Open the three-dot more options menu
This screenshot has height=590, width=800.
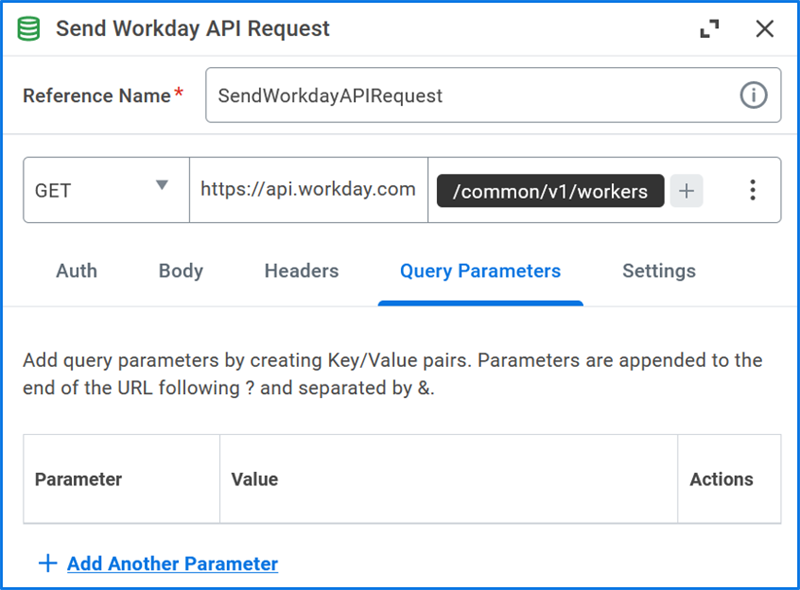point(753,190)
